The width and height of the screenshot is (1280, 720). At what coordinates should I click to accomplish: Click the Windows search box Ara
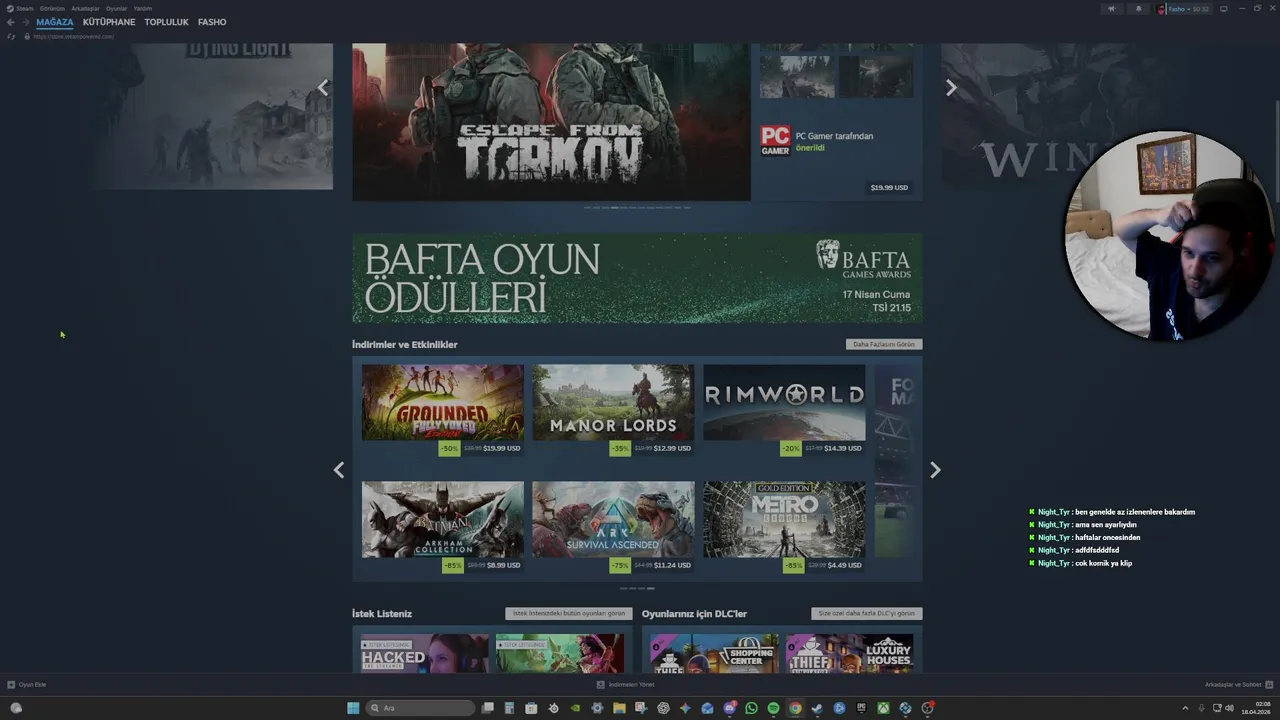(x=420, y=708)
